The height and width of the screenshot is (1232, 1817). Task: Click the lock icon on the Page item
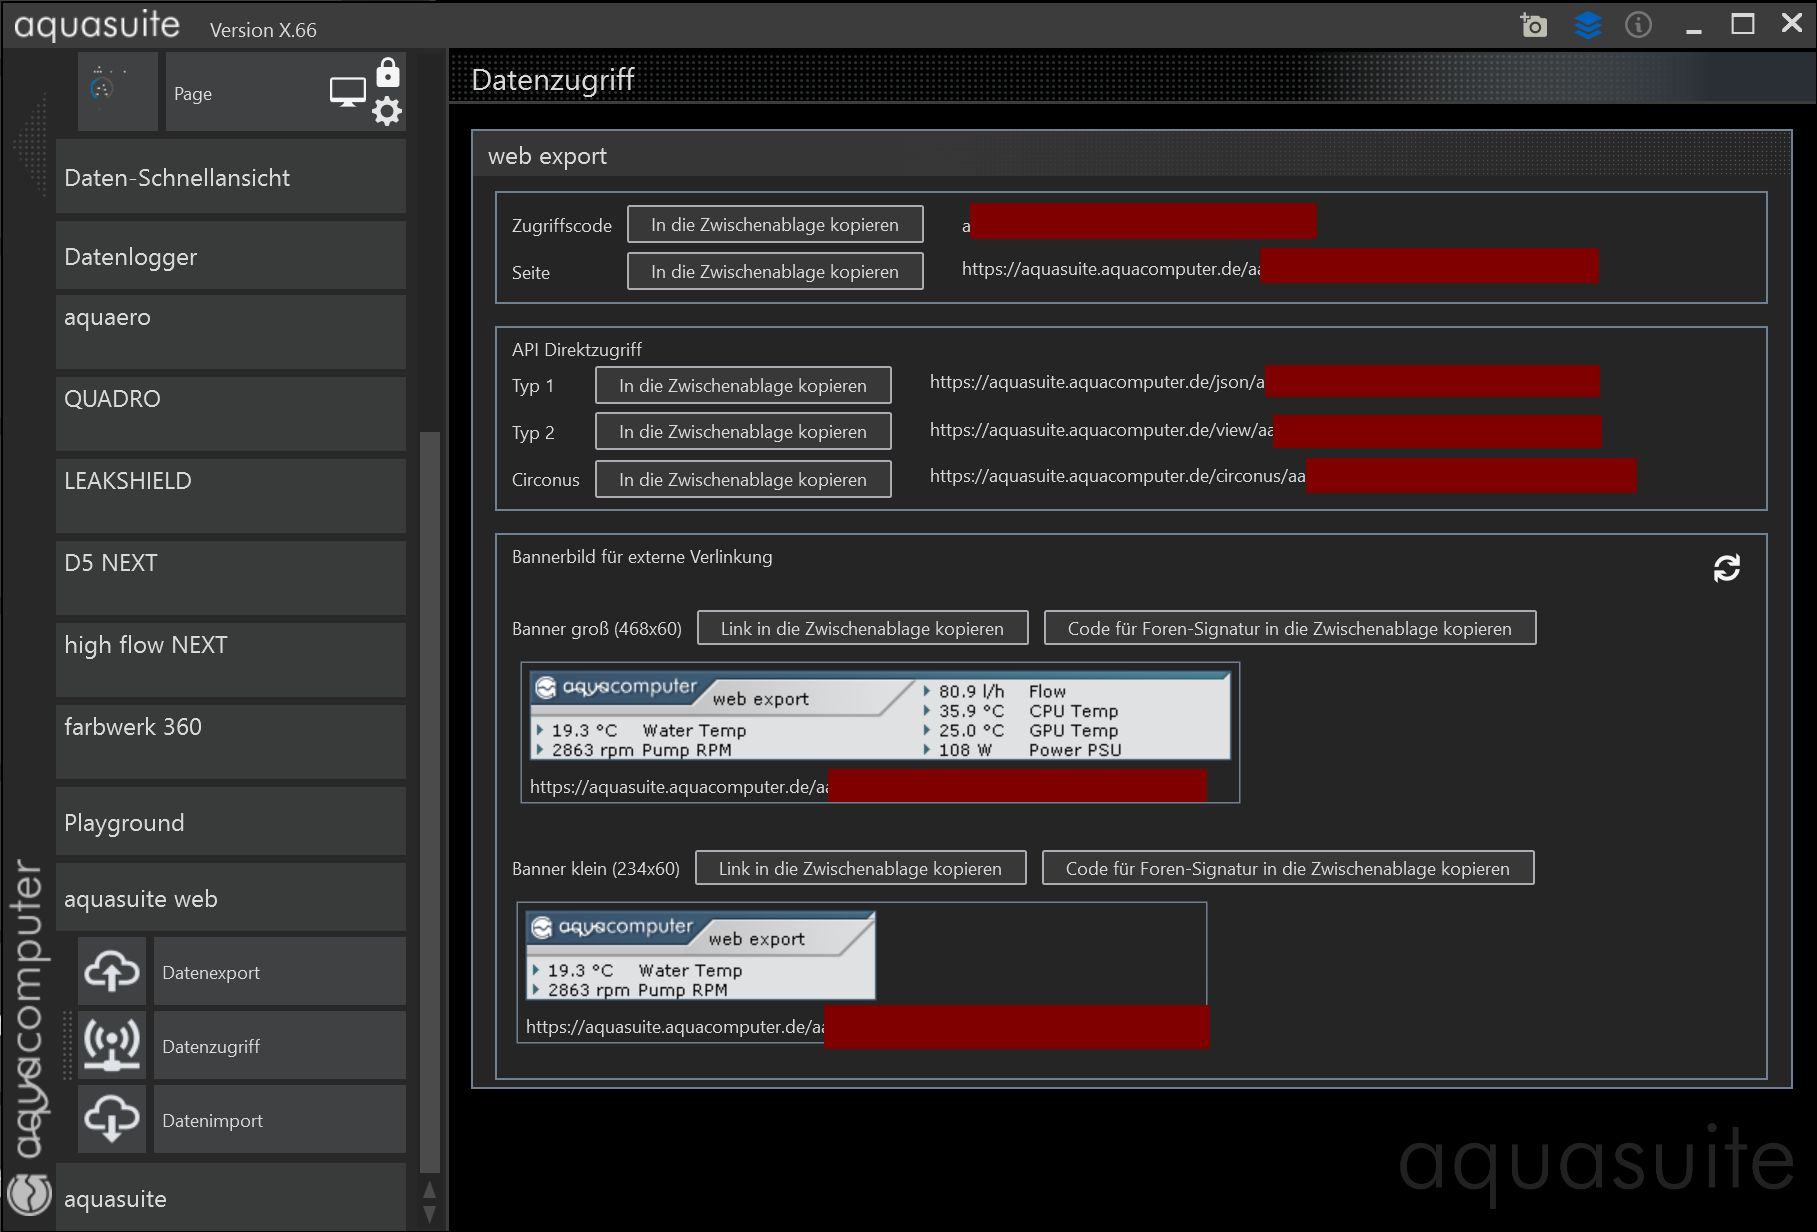click(388, 73)
